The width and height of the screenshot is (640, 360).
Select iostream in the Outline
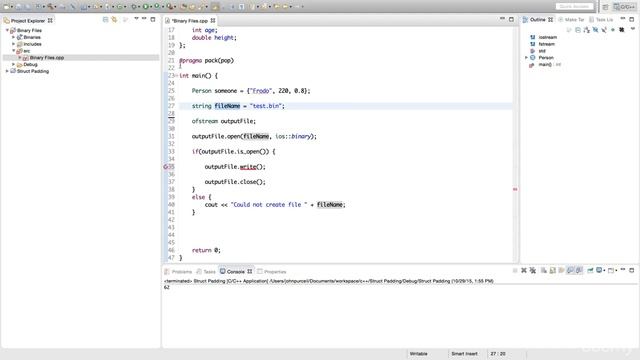(547, 37)
